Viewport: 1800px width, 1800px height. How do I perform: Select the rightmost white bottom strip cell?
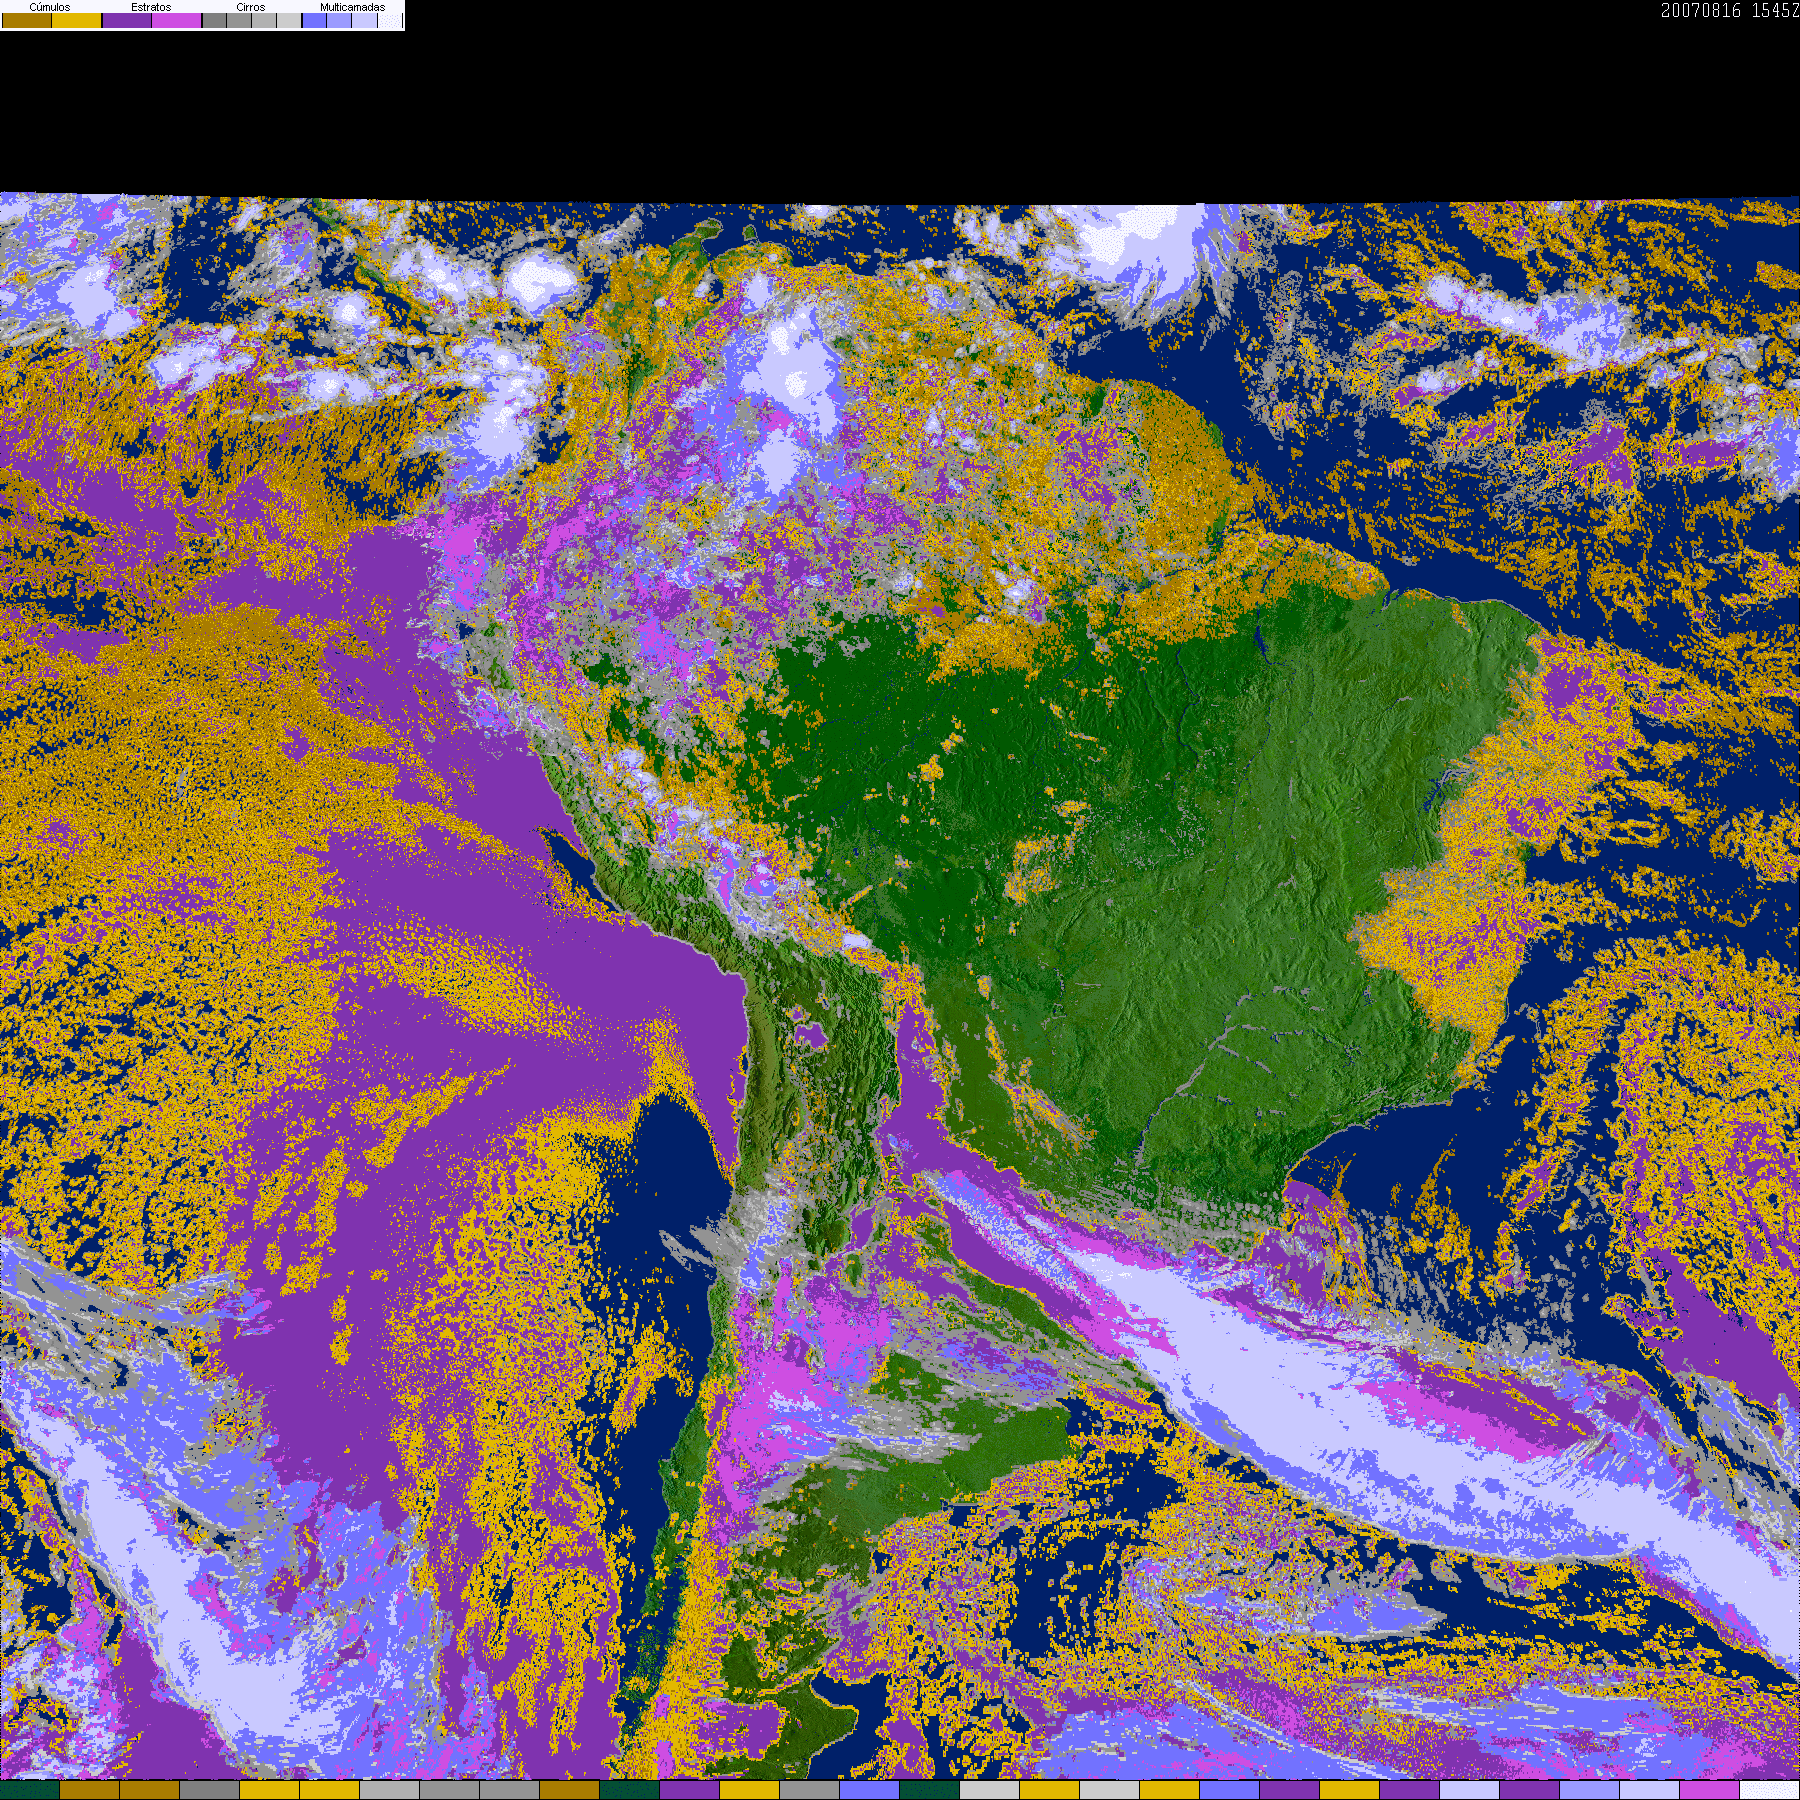(x=1769, y=1790)
